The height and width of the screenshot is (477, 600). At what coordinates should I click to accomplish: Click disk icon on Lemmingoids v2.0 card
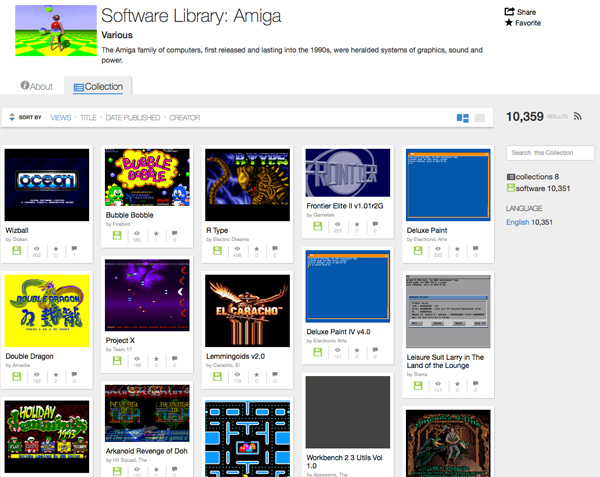[217, 376]
